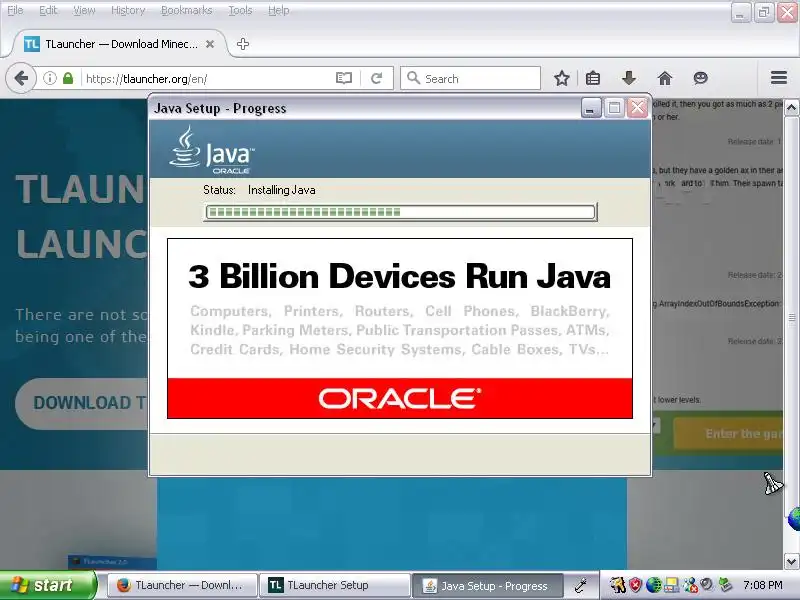Open the File menu
Viewport: 800px width, 600px height.
coord(15,10)
